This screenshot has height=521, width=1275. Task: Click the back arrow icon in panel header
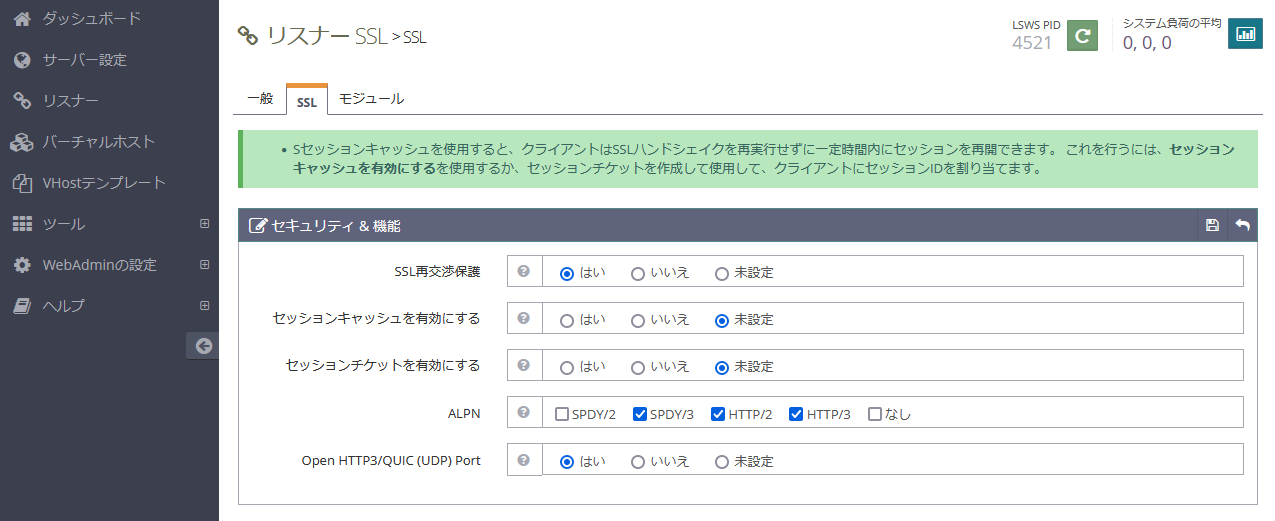tap(1242, 225)
